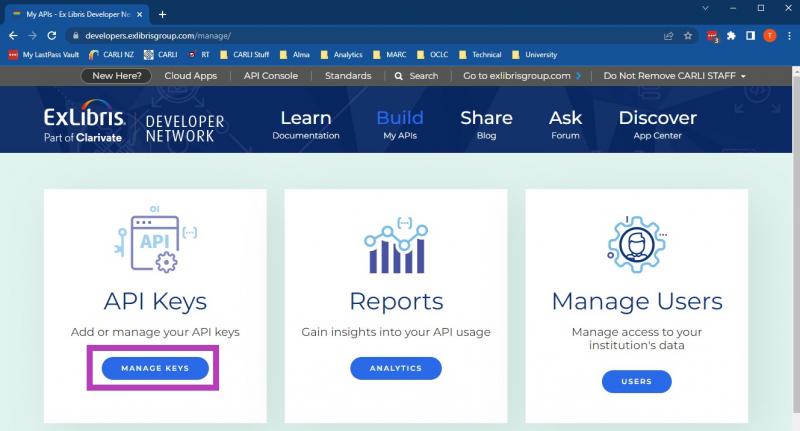Open the Extensions puzzle icon
Viewport: 800px width, 431px height.
click(731, 36)
